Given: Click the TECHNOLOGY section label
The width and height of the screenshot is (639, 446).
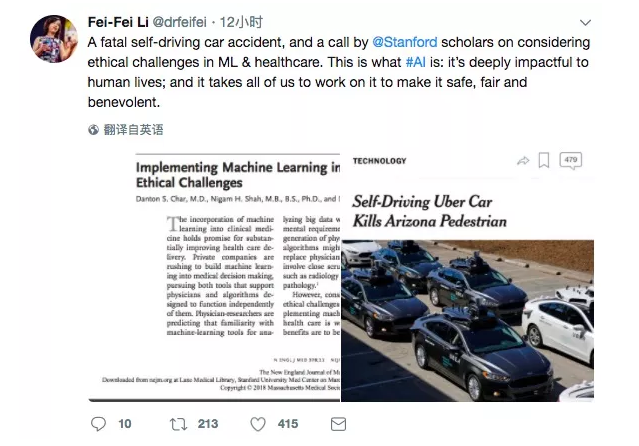Looking at the screenshot, I should coord(379,161).
